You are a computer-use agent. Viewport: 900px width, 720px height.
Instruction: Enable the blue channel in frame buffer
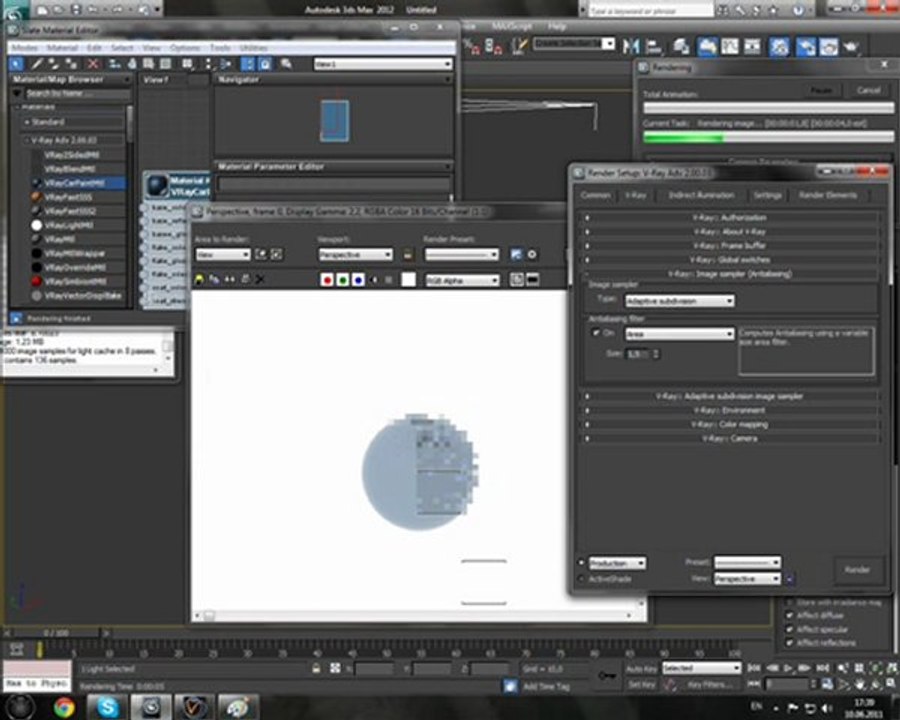click(x=357, y=281)
